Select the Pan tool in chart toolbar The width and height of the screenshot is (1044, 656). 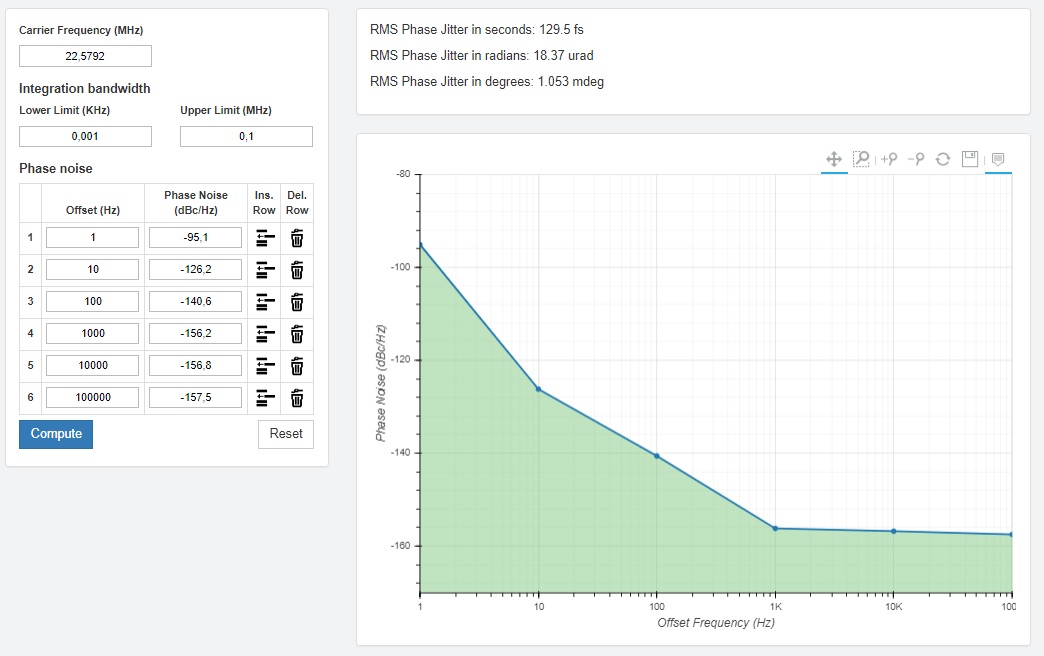pos(834,159)
